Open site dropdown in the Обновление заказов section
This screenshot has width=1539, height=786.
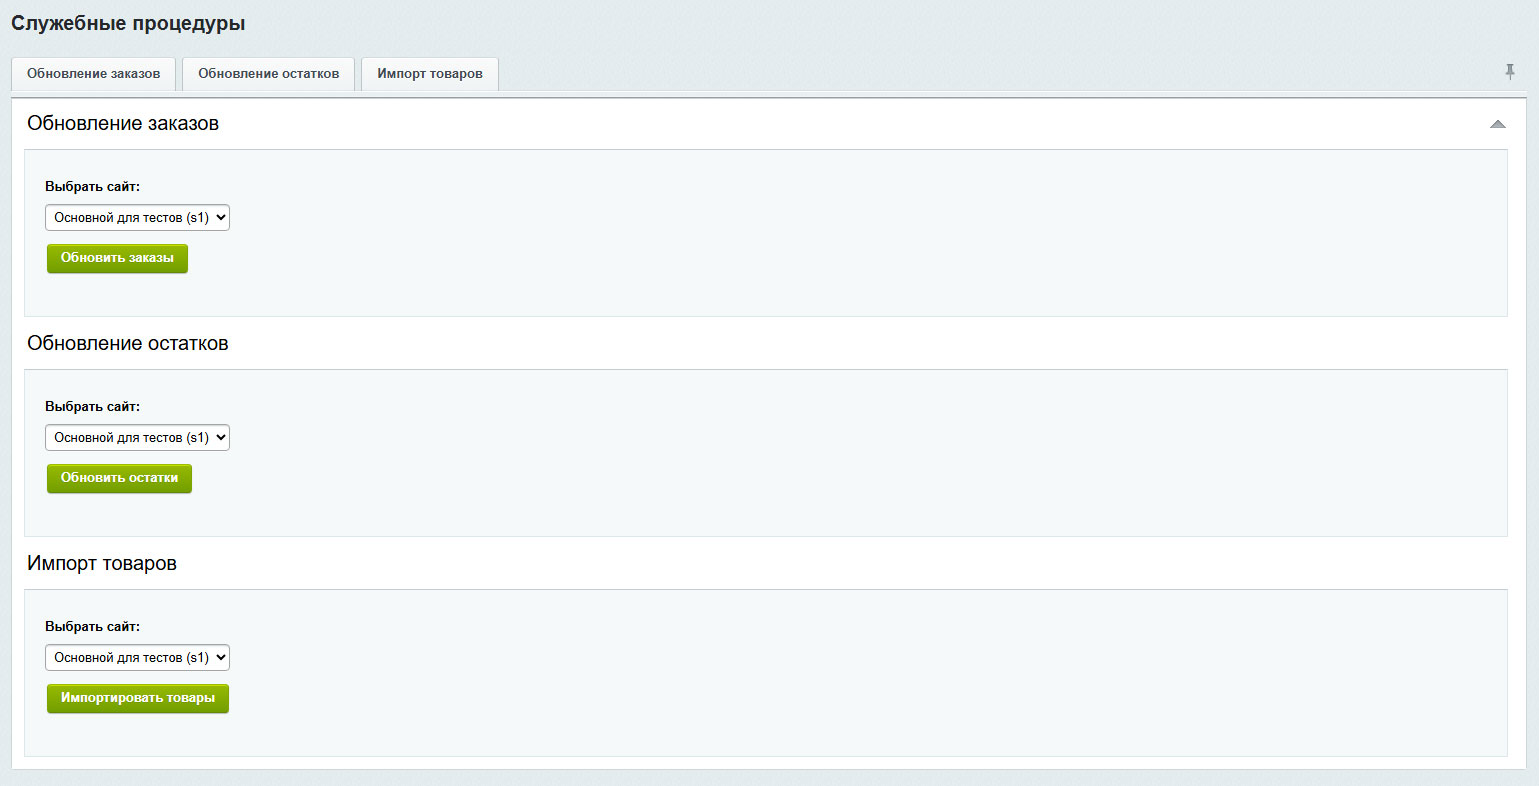[137, 218]
